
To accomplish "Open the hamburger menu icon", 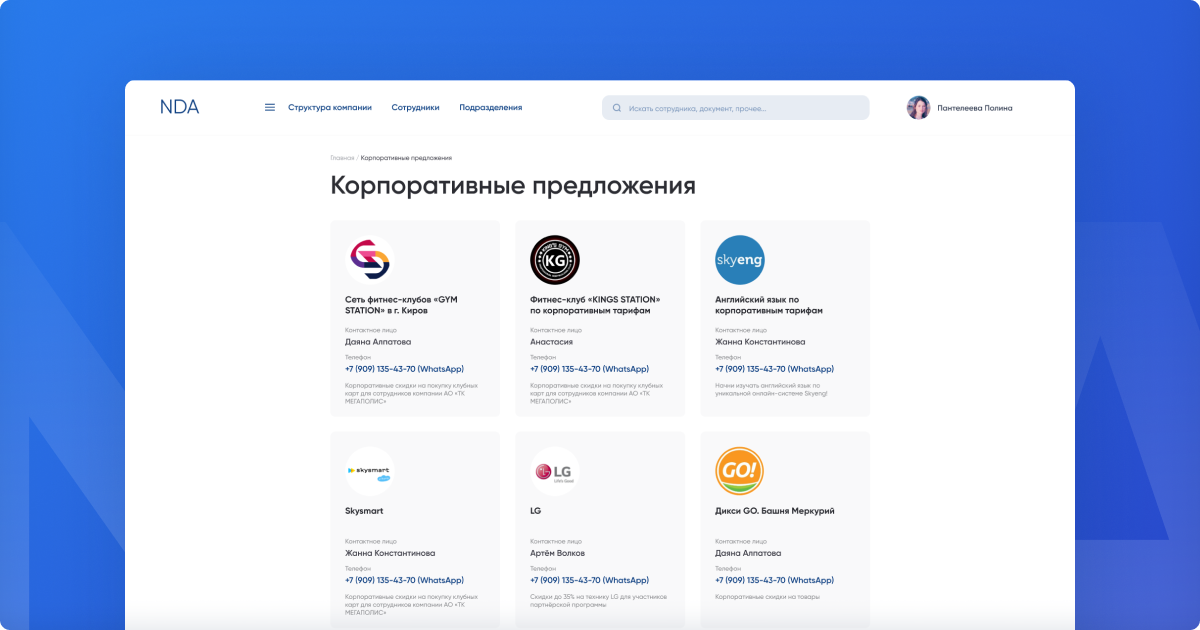I will click(x=269, y=107).
